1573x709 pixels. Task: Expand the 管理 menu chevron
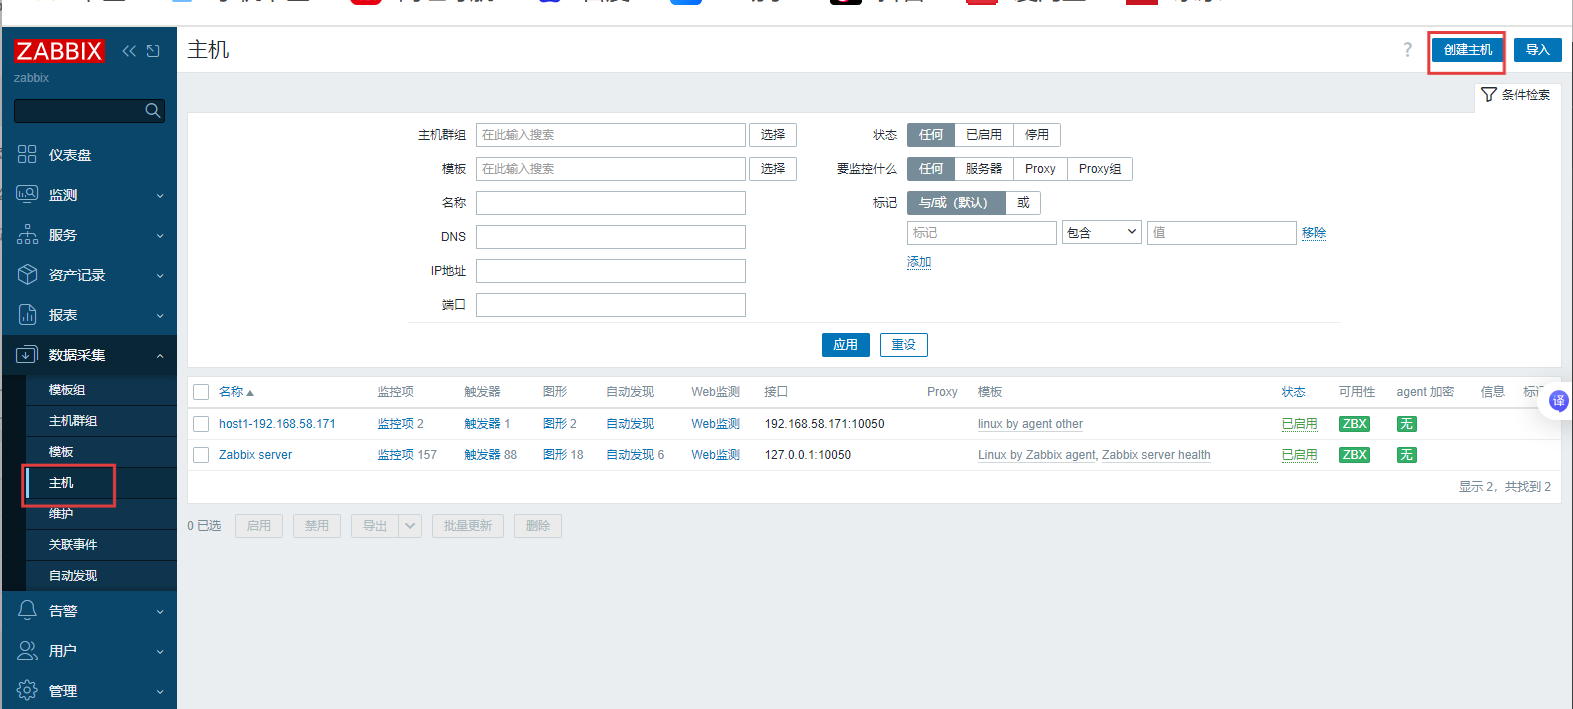point(160,692)
